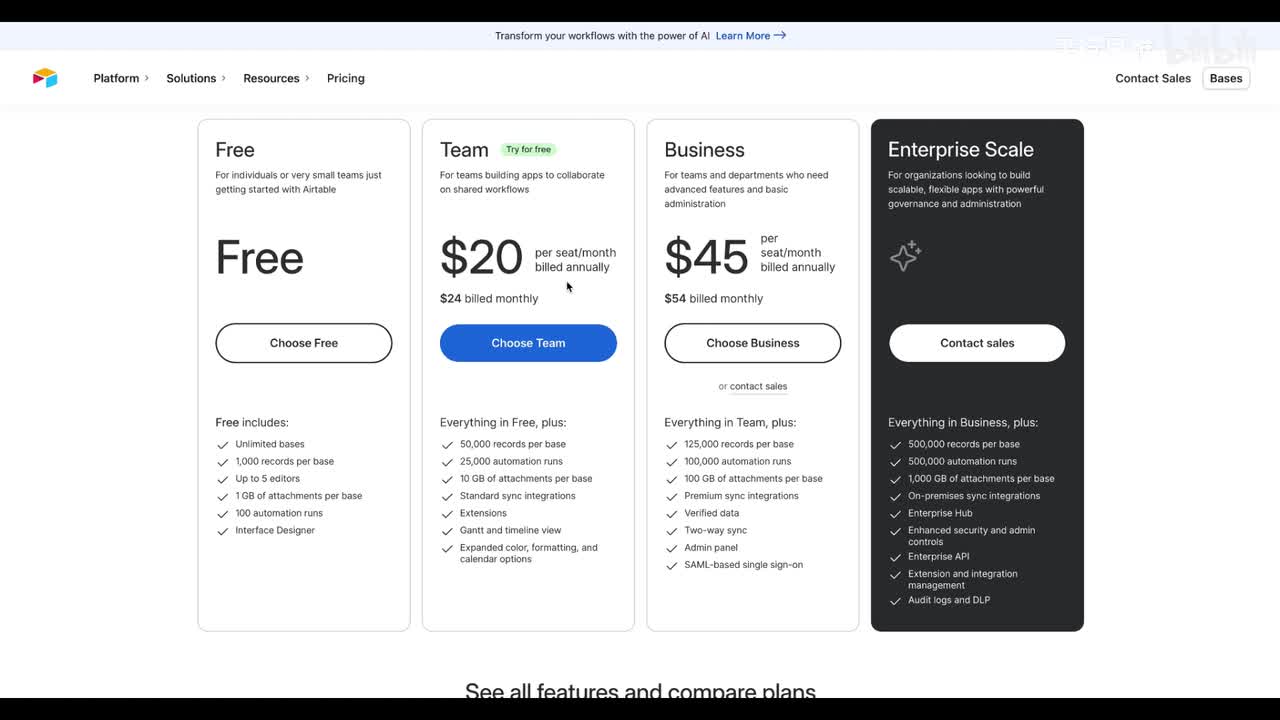Click the arrow icon beside Learn More

780,36
